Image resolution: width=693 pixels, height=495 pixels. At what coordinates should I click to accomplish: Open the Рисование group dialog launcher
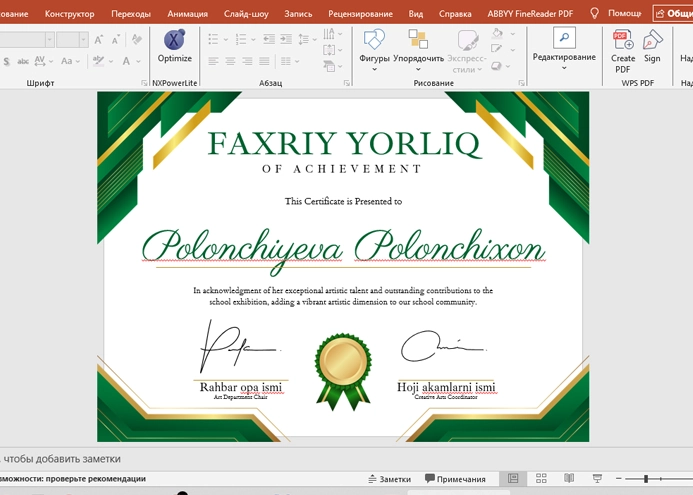tap(522, 83)
